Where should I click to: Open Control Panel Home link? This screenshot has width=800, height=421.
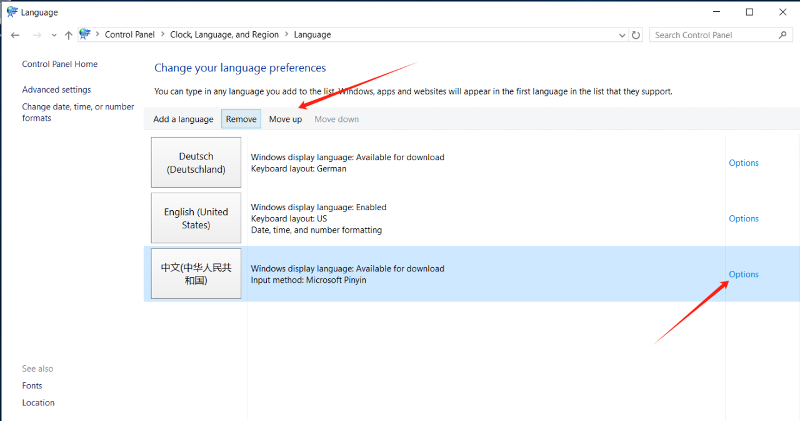(60, 64)
